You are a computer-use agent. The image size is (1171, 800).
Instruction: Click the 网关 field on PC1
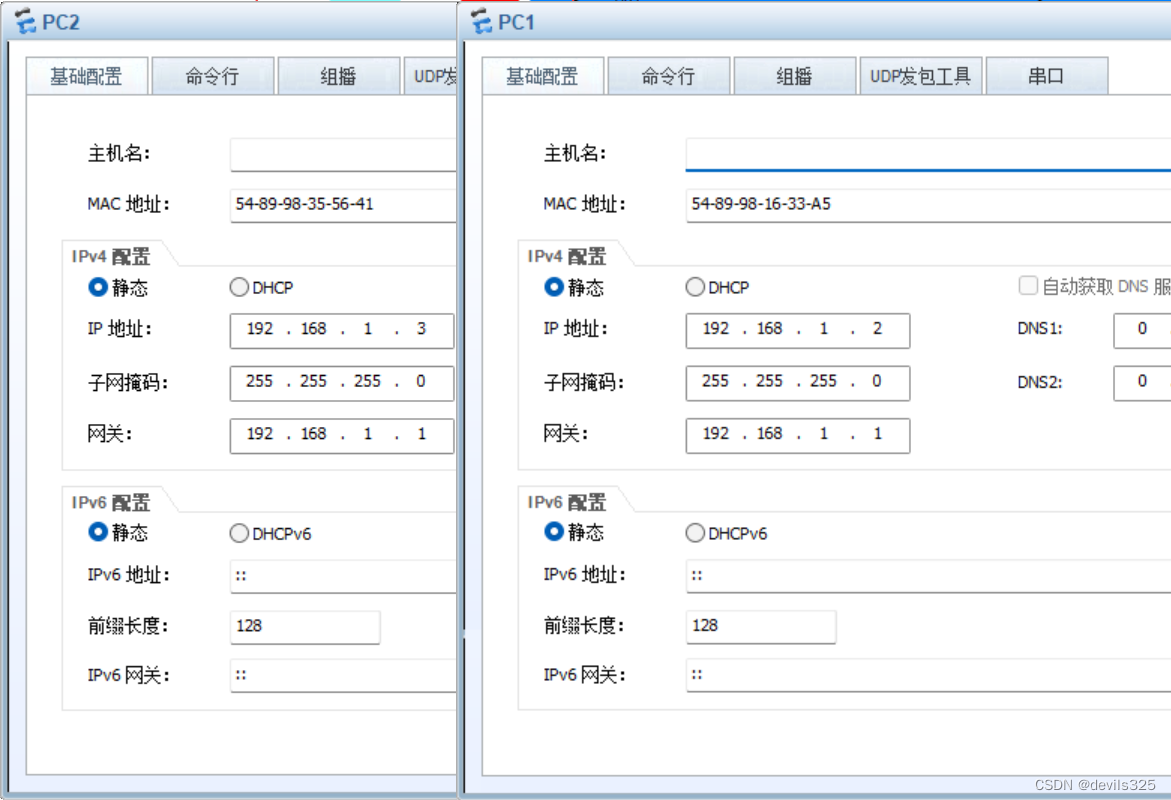(797, 435)
